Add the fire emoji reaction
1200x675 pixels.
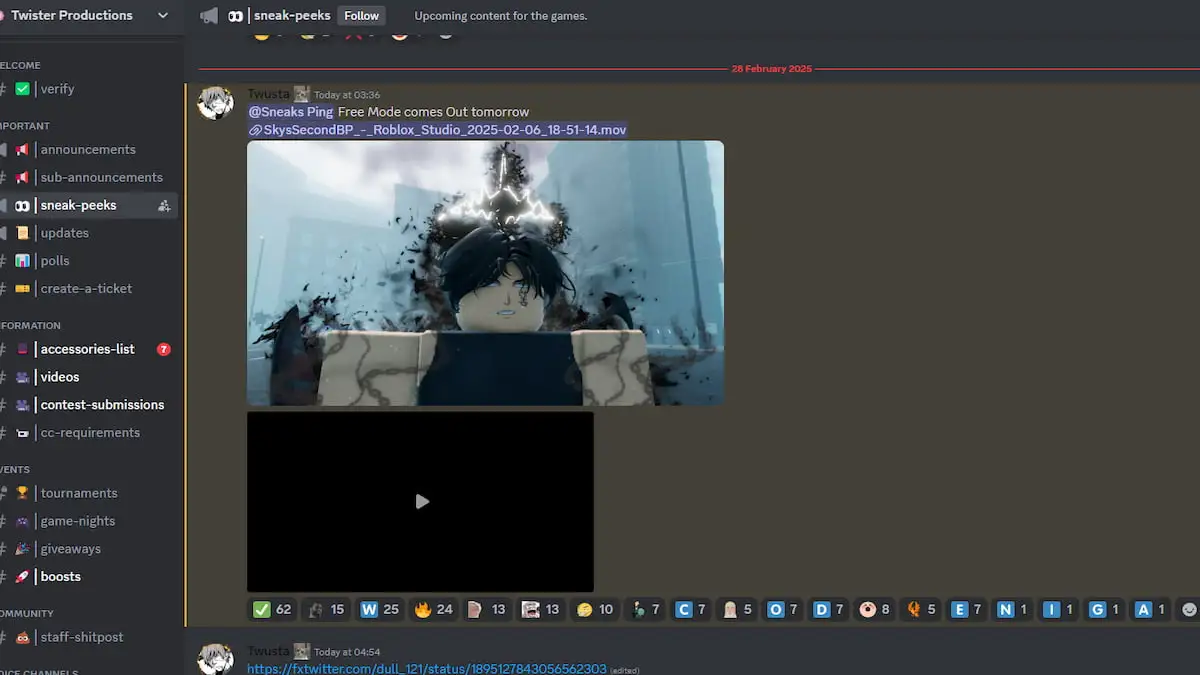433,608
